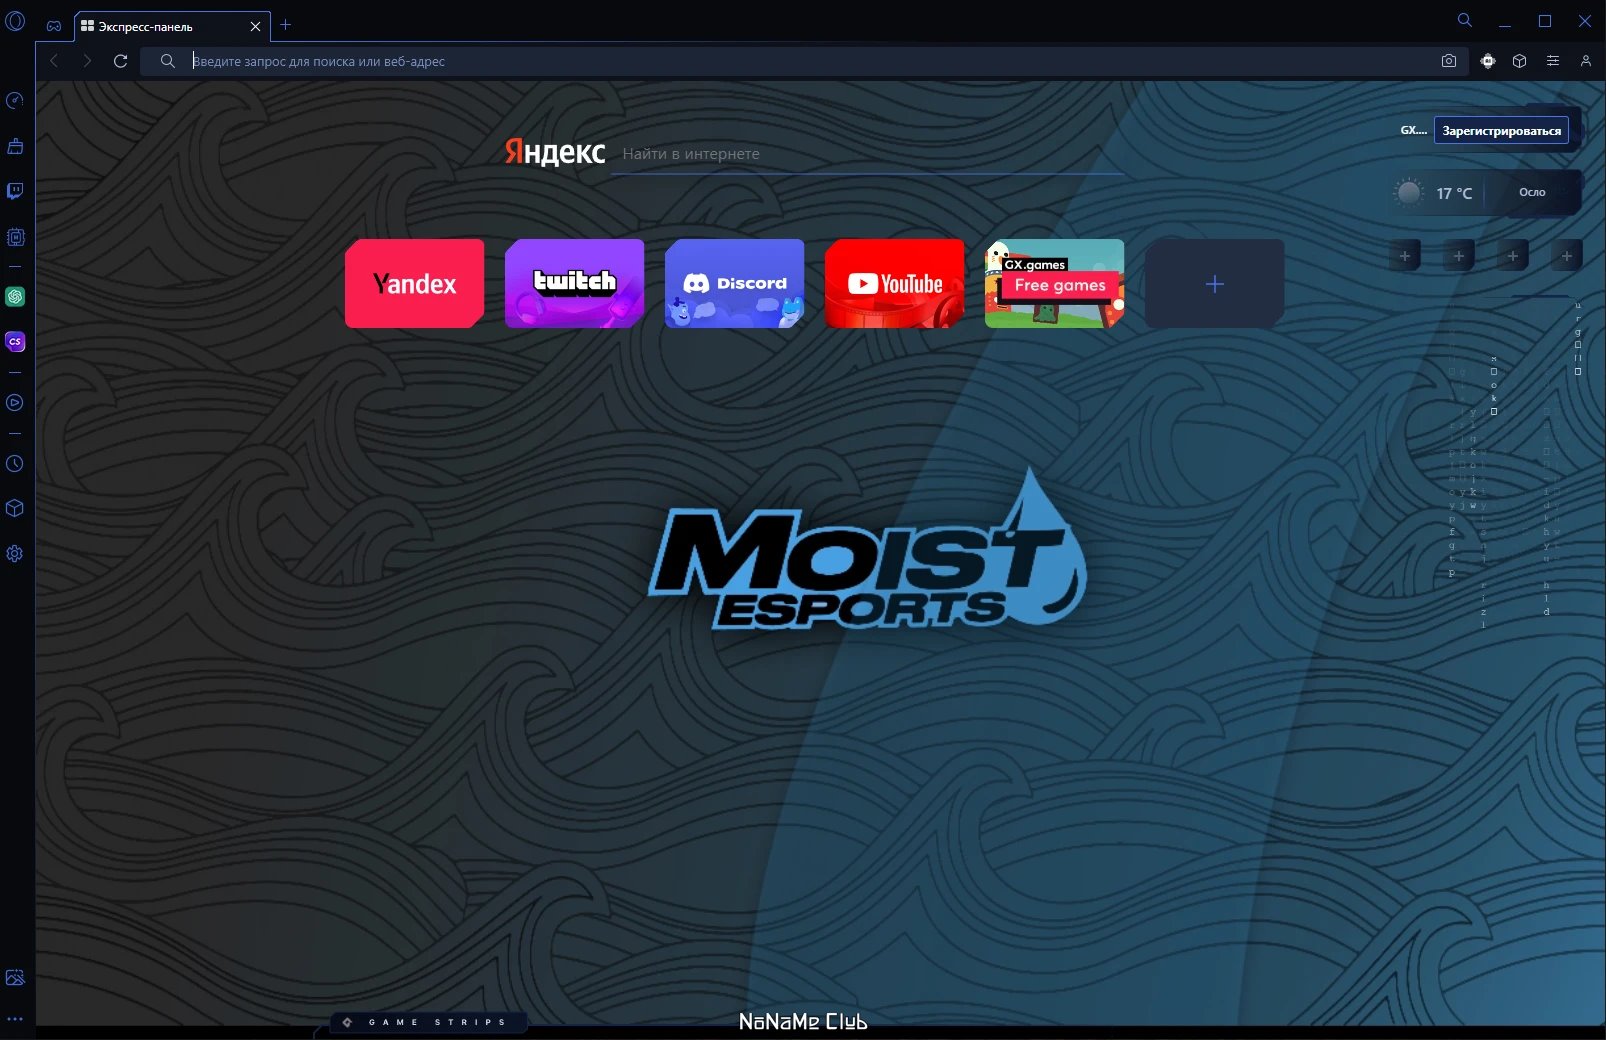Open the Discord speed dial tile

click(x=734, y=283)
